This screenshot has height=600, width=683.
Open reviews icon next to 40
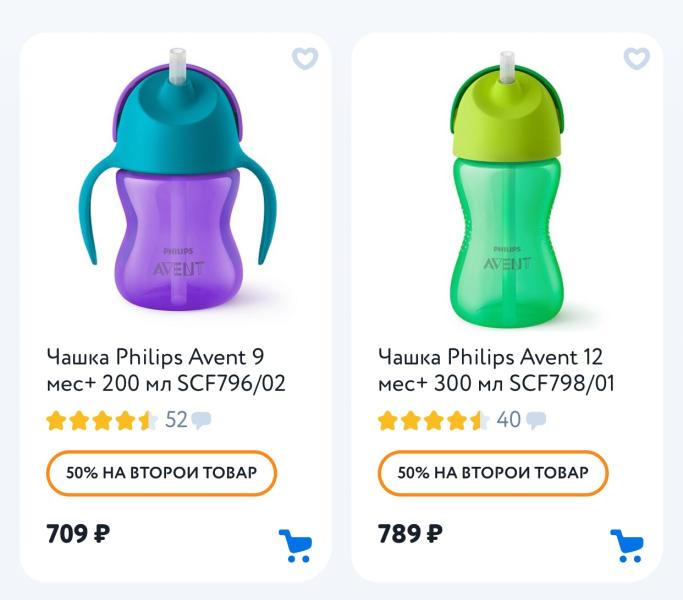[536, 420]
